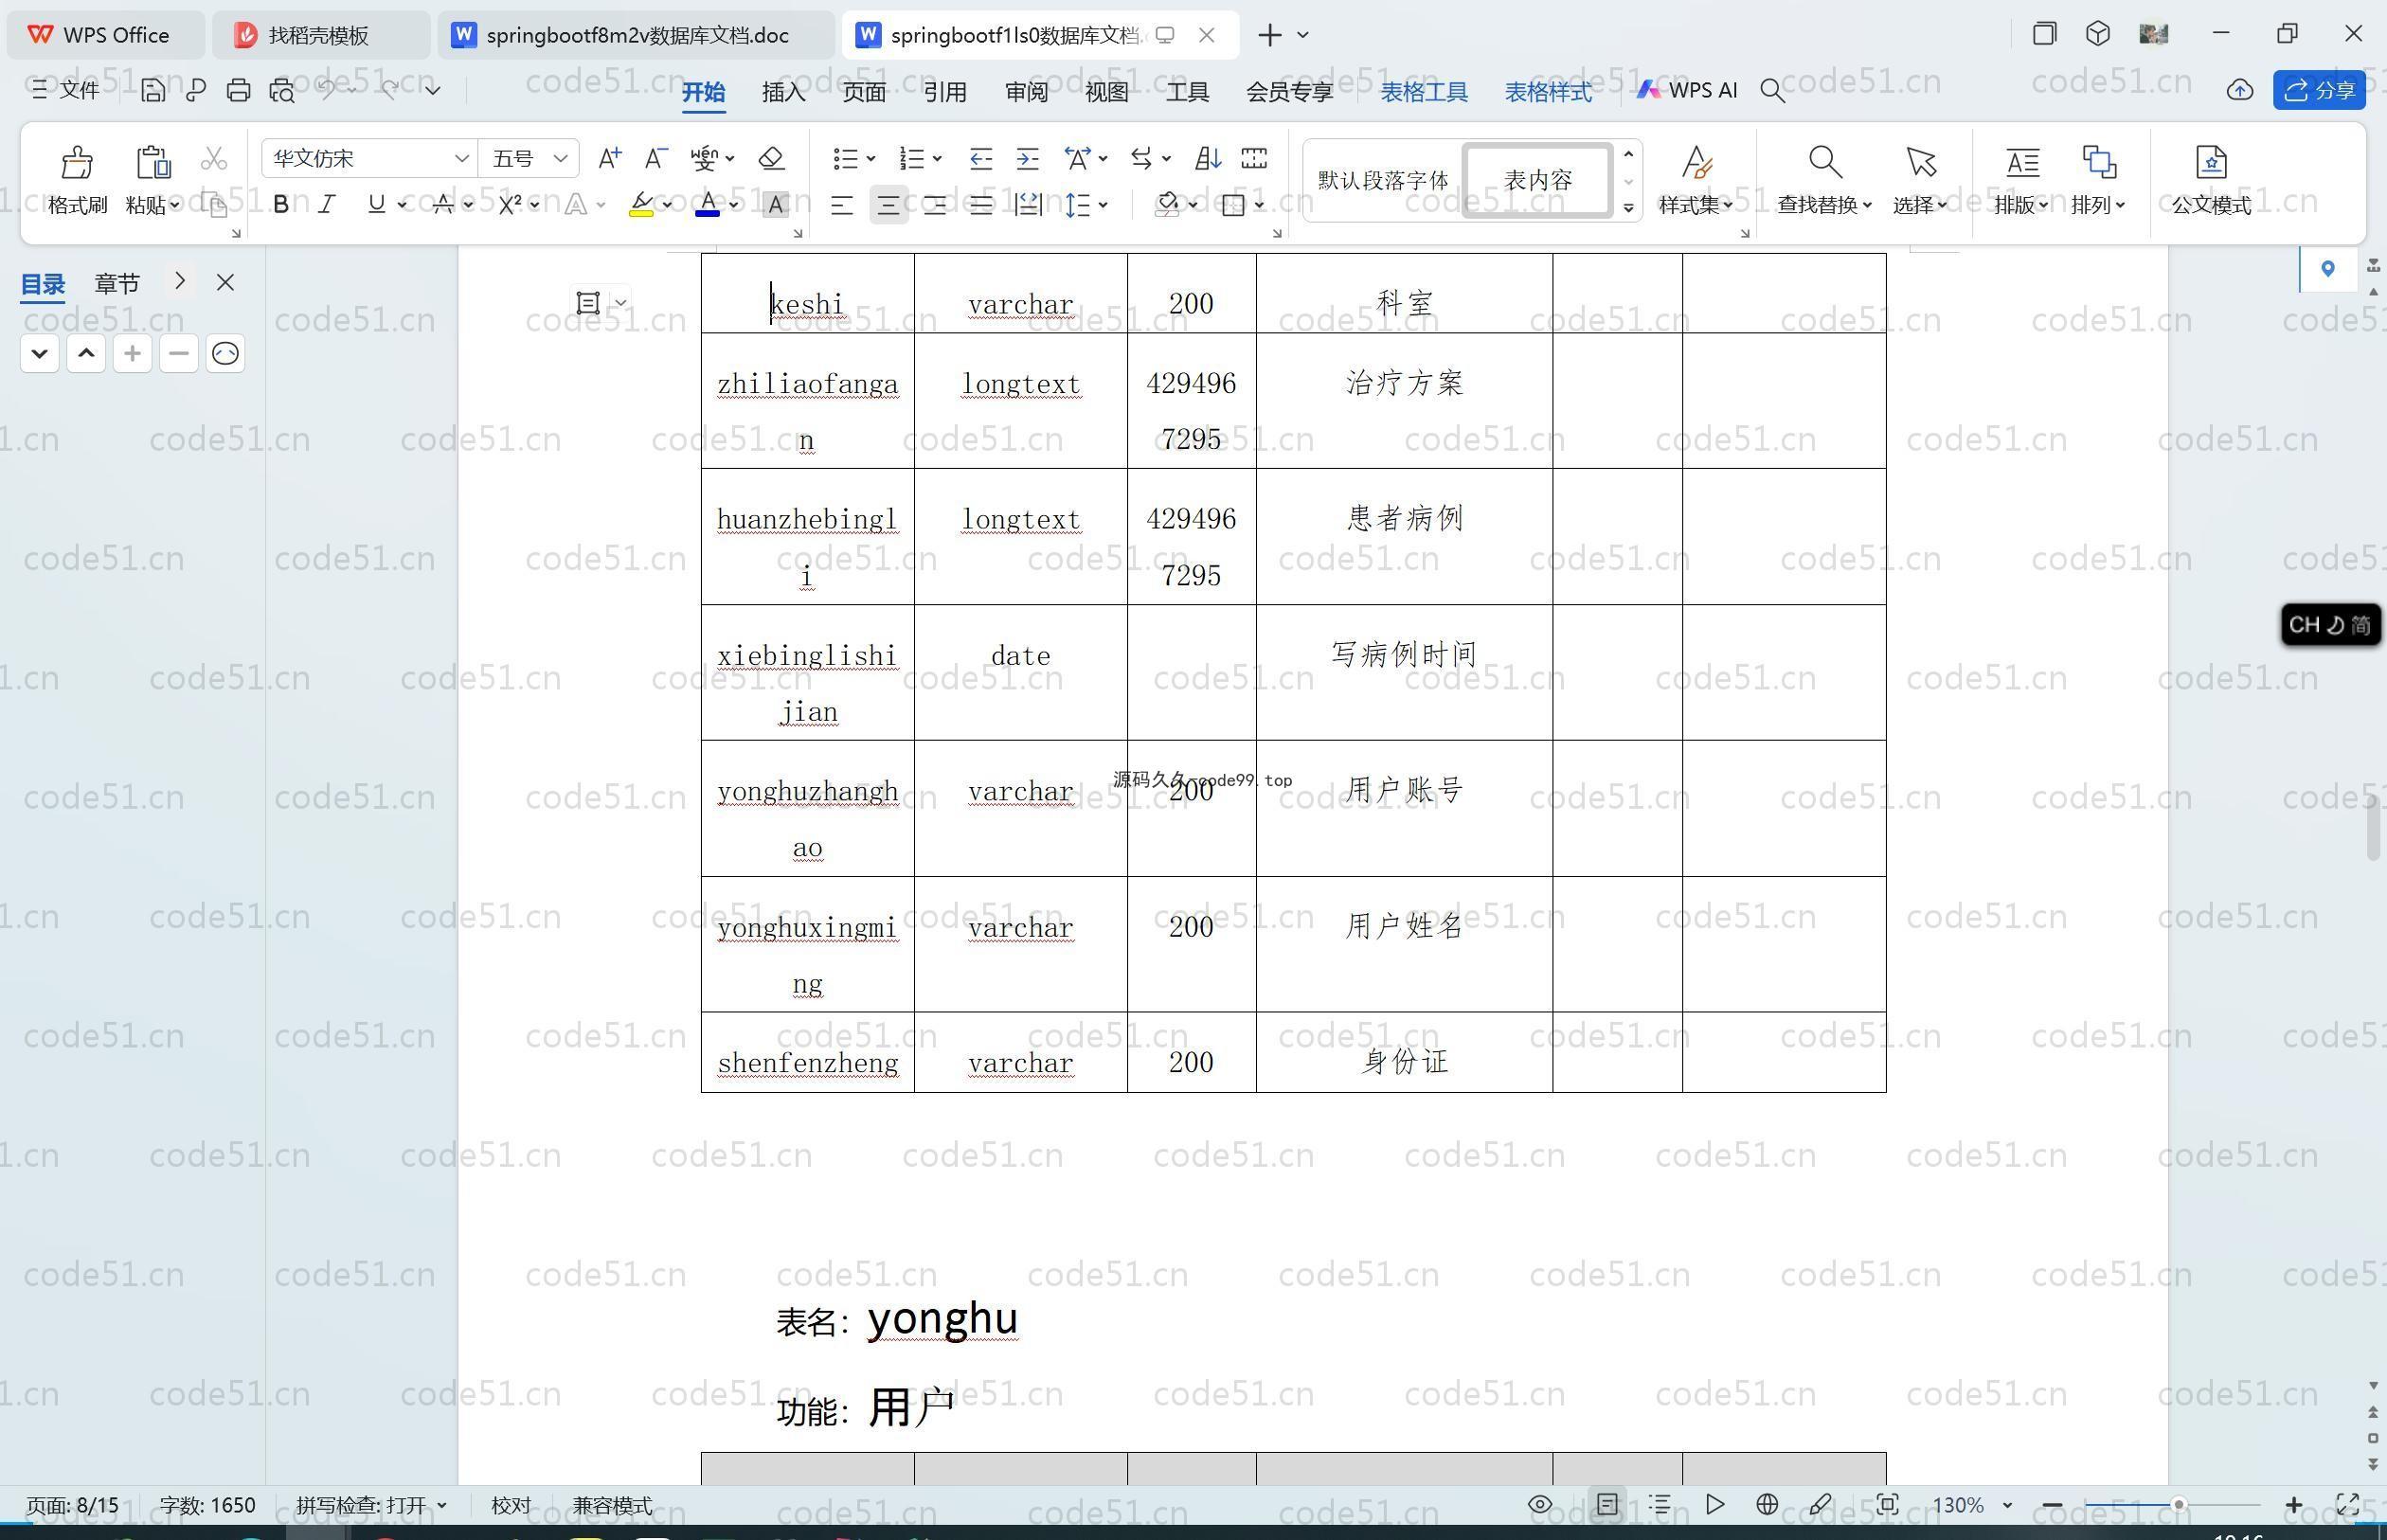
Task: Click the 分享 (Share) button
Action: click(x=2319, y=90)
